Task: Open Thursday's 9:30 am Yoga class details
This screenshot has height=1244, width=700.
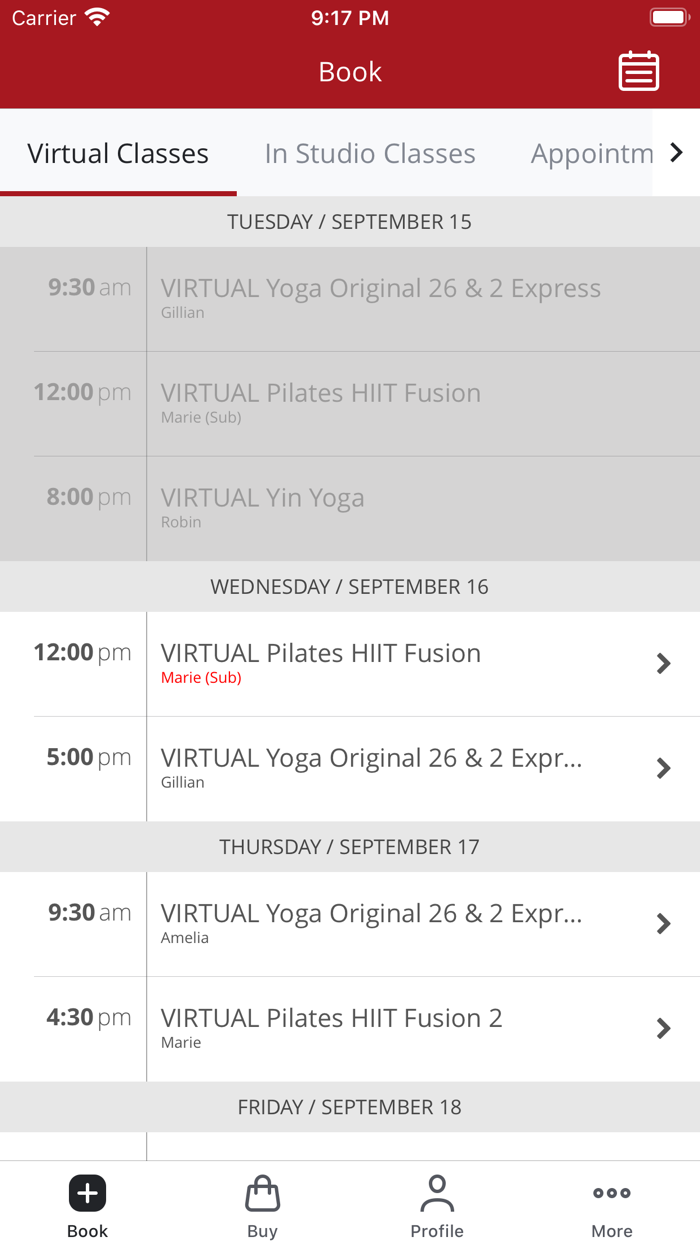Action: click(663, 923)
